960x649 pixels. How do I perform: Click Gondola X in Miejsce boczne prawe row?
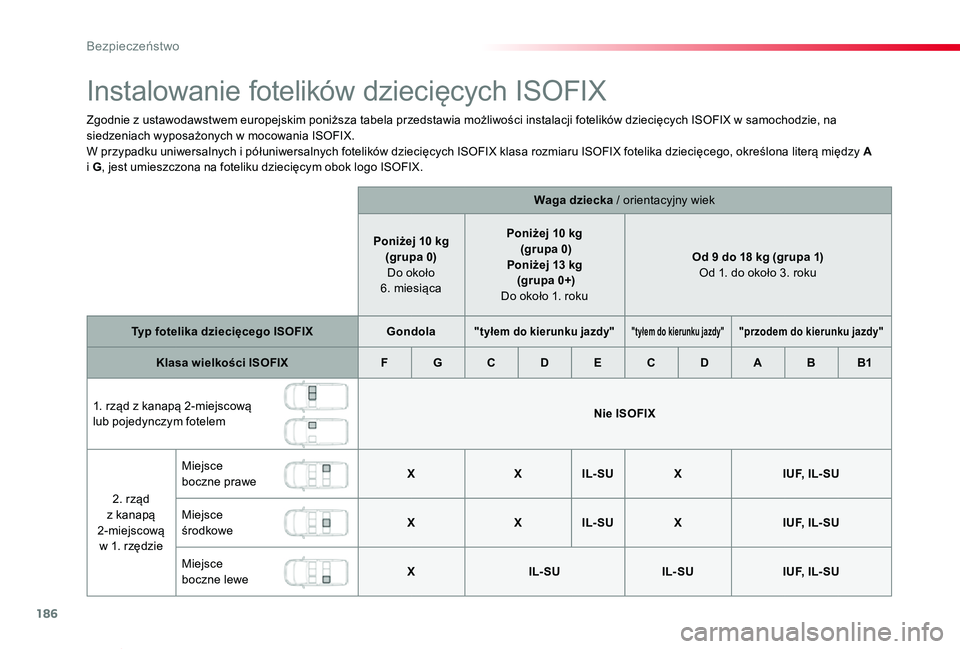(411, 474)
